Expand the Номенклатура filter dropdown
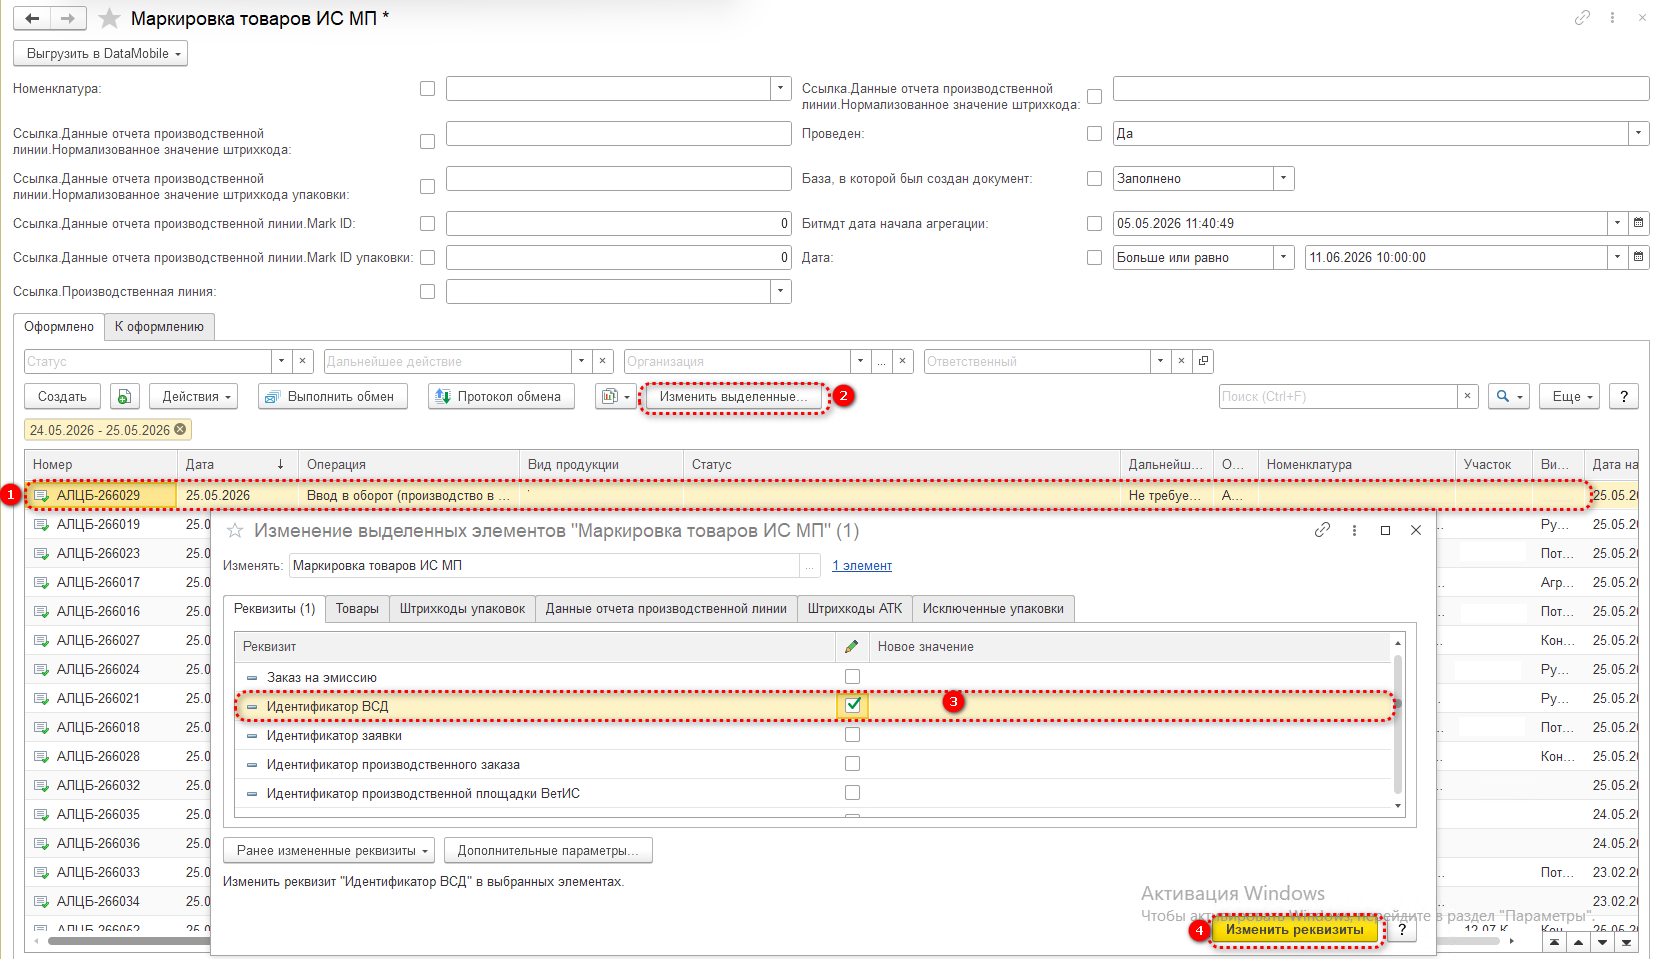Viewport: 1666px width, 959px height. pyautogui.click(x=781, y=88)
